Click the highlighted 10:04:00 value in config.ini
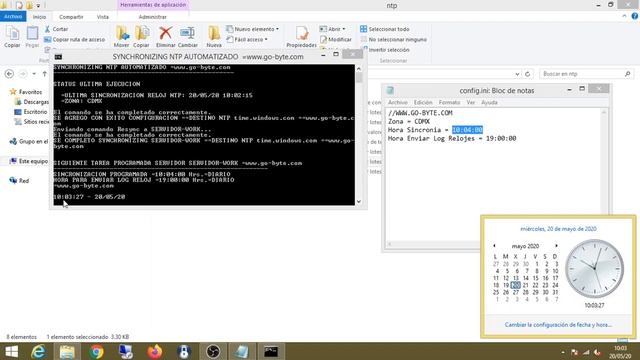 pos(467,130)
